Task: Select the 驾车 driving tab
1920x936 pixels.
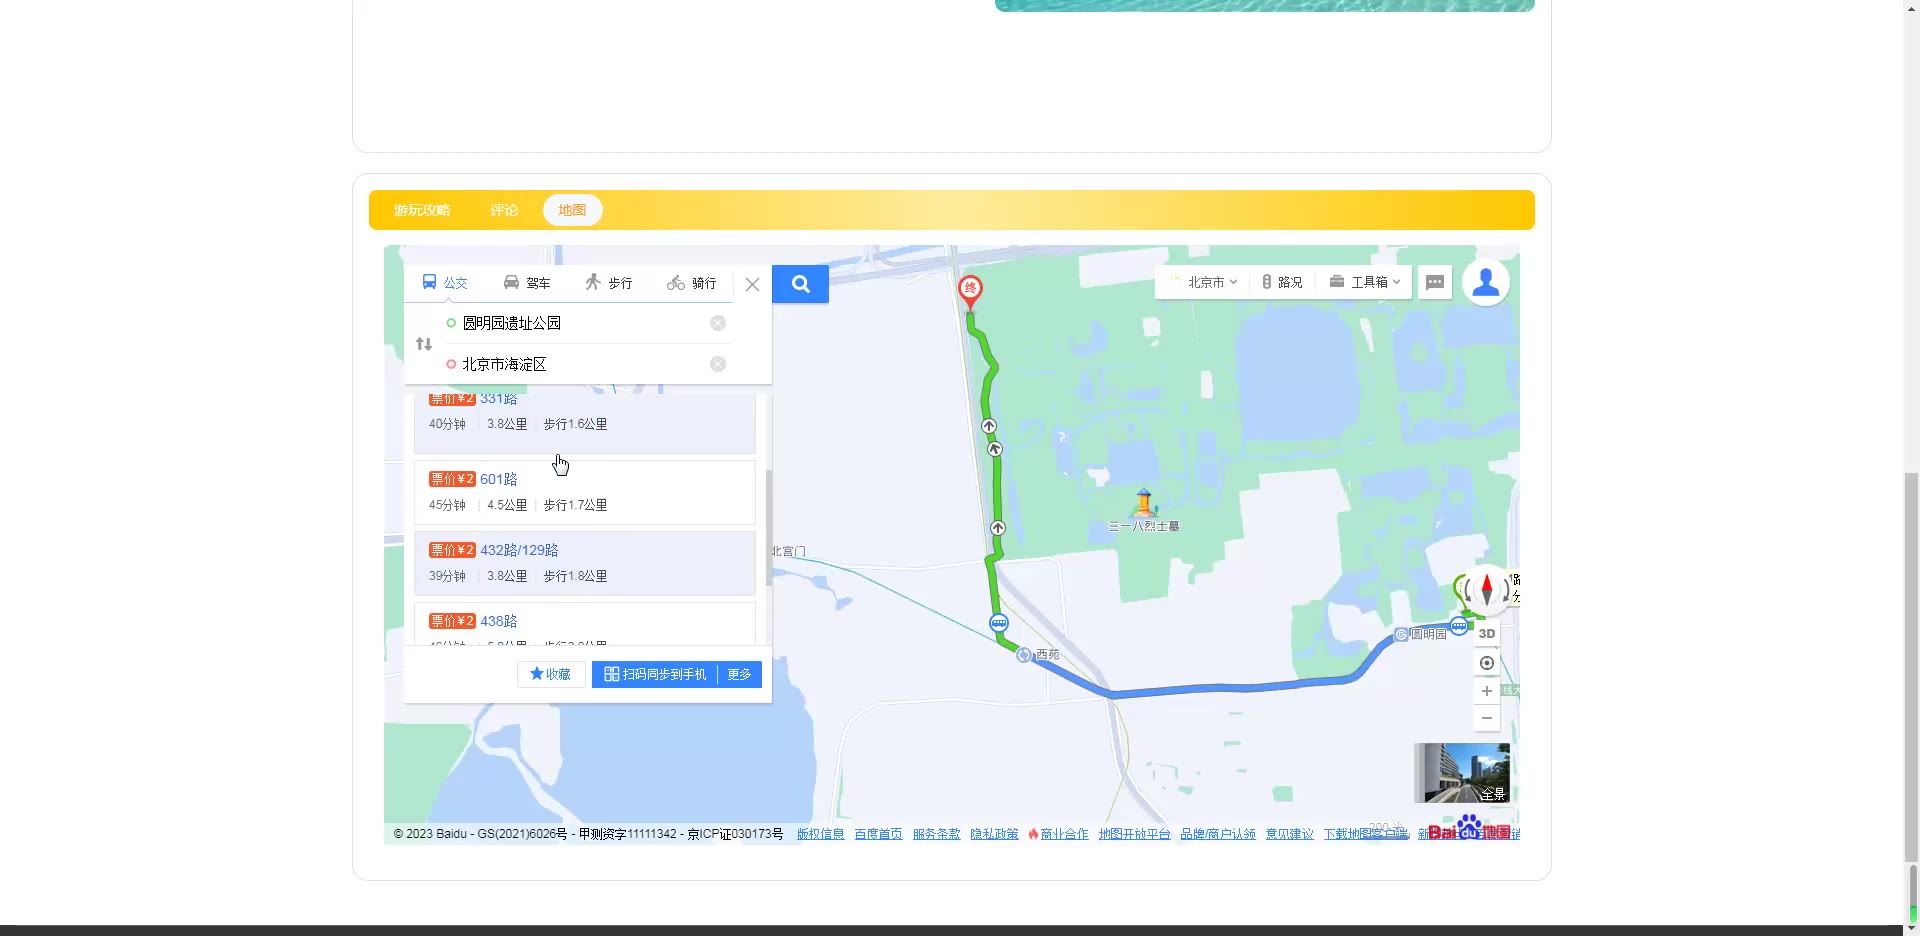Action: (527, 283)
